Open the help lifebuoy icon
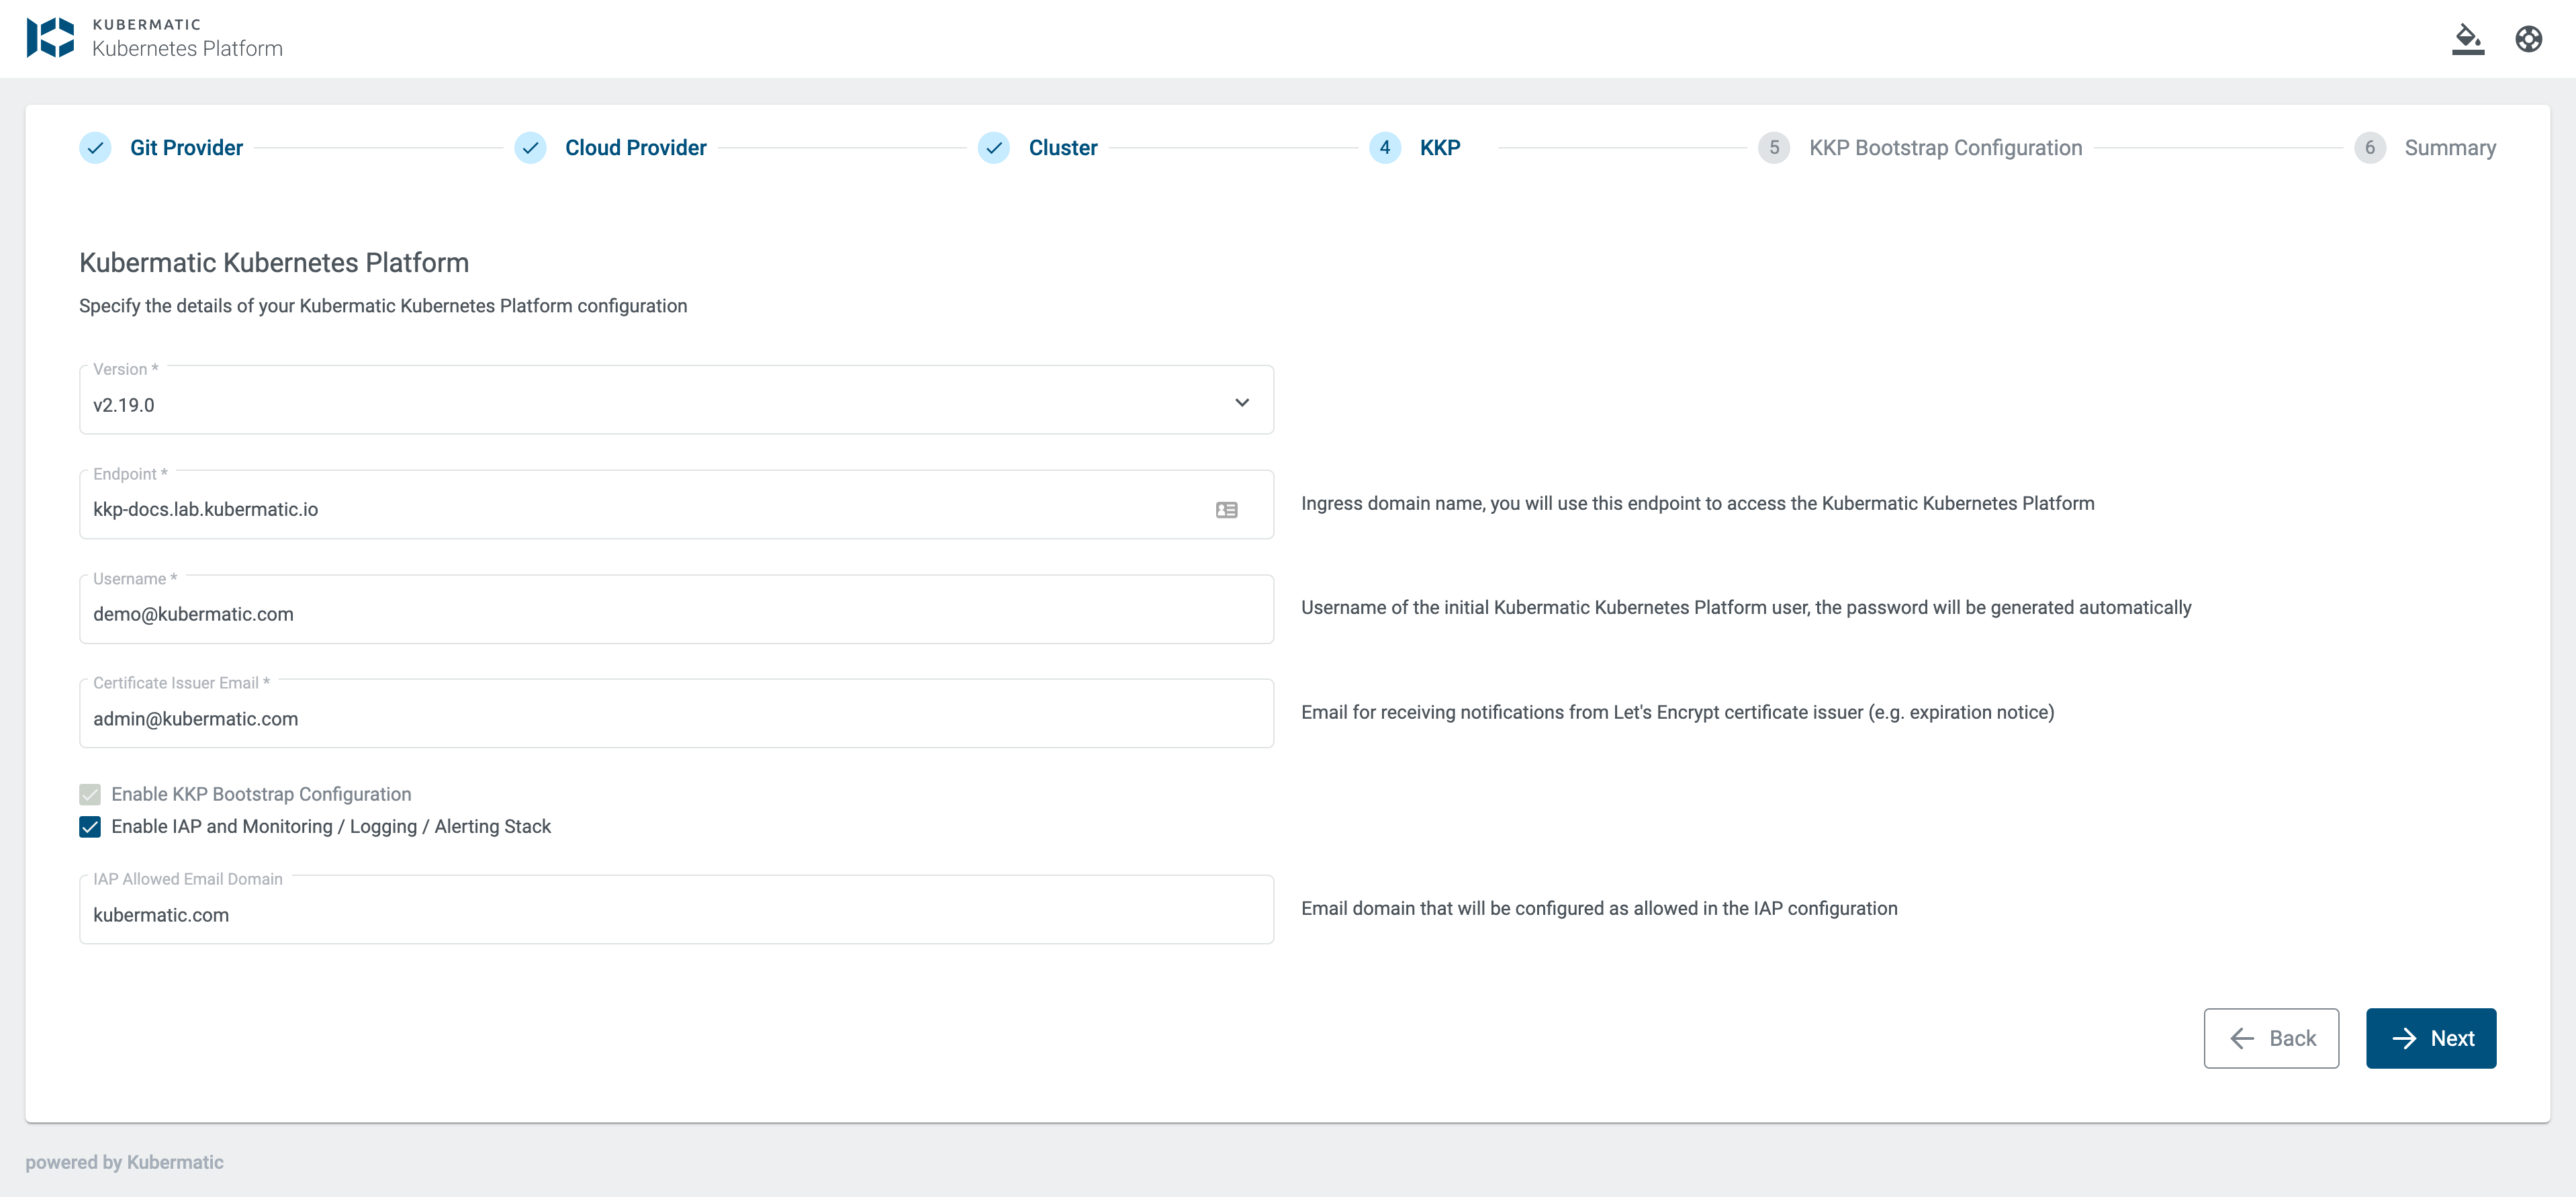2576x1197 pixels. coord(2528,39)
